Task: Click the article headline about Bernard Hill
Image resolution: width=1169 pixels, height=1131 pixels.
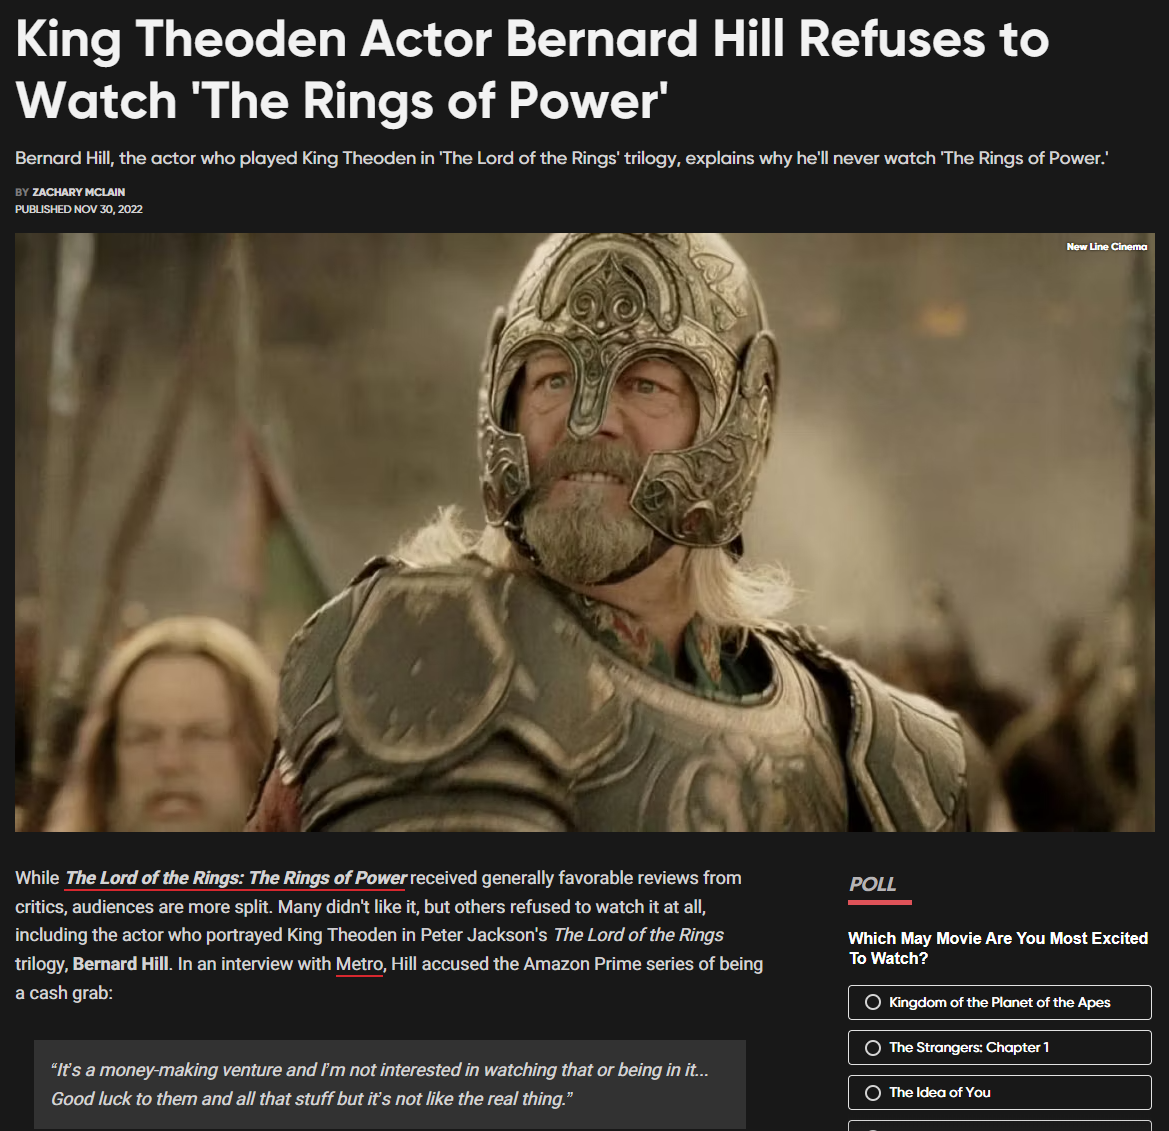Action: click(532, 69)
